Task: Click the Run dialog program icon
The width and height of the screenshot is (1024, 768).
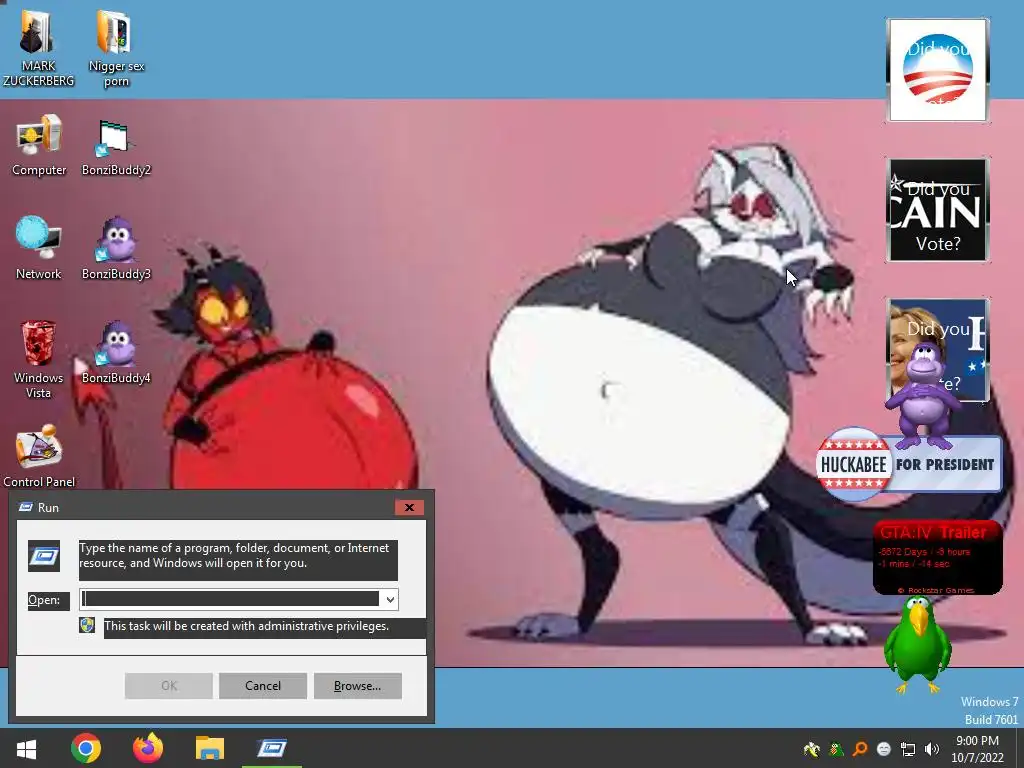Action: point(44,556)
